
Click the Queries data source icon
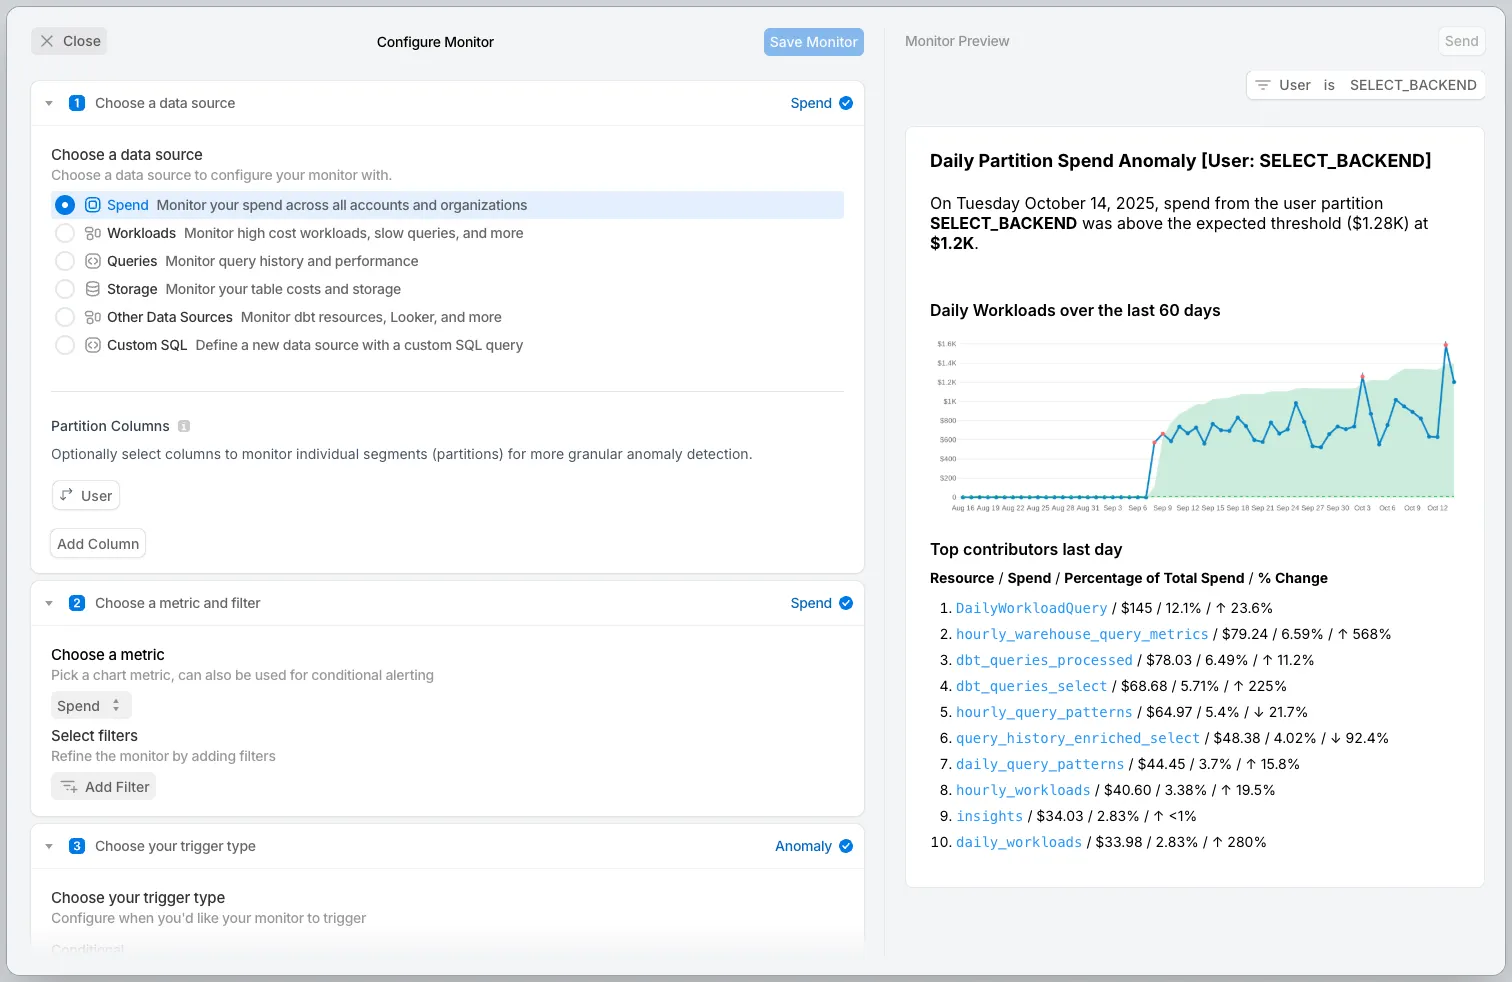(93, 261)
